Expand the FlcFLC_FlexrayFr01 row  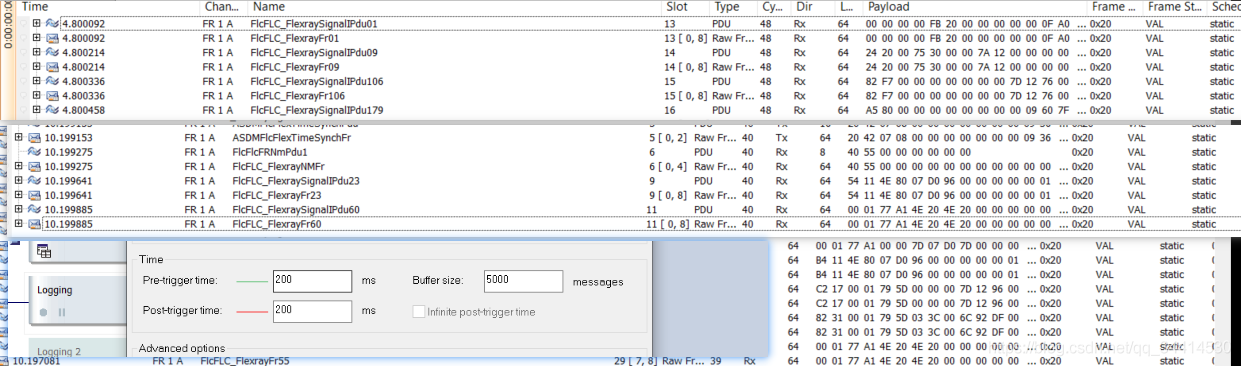point(37,37)
